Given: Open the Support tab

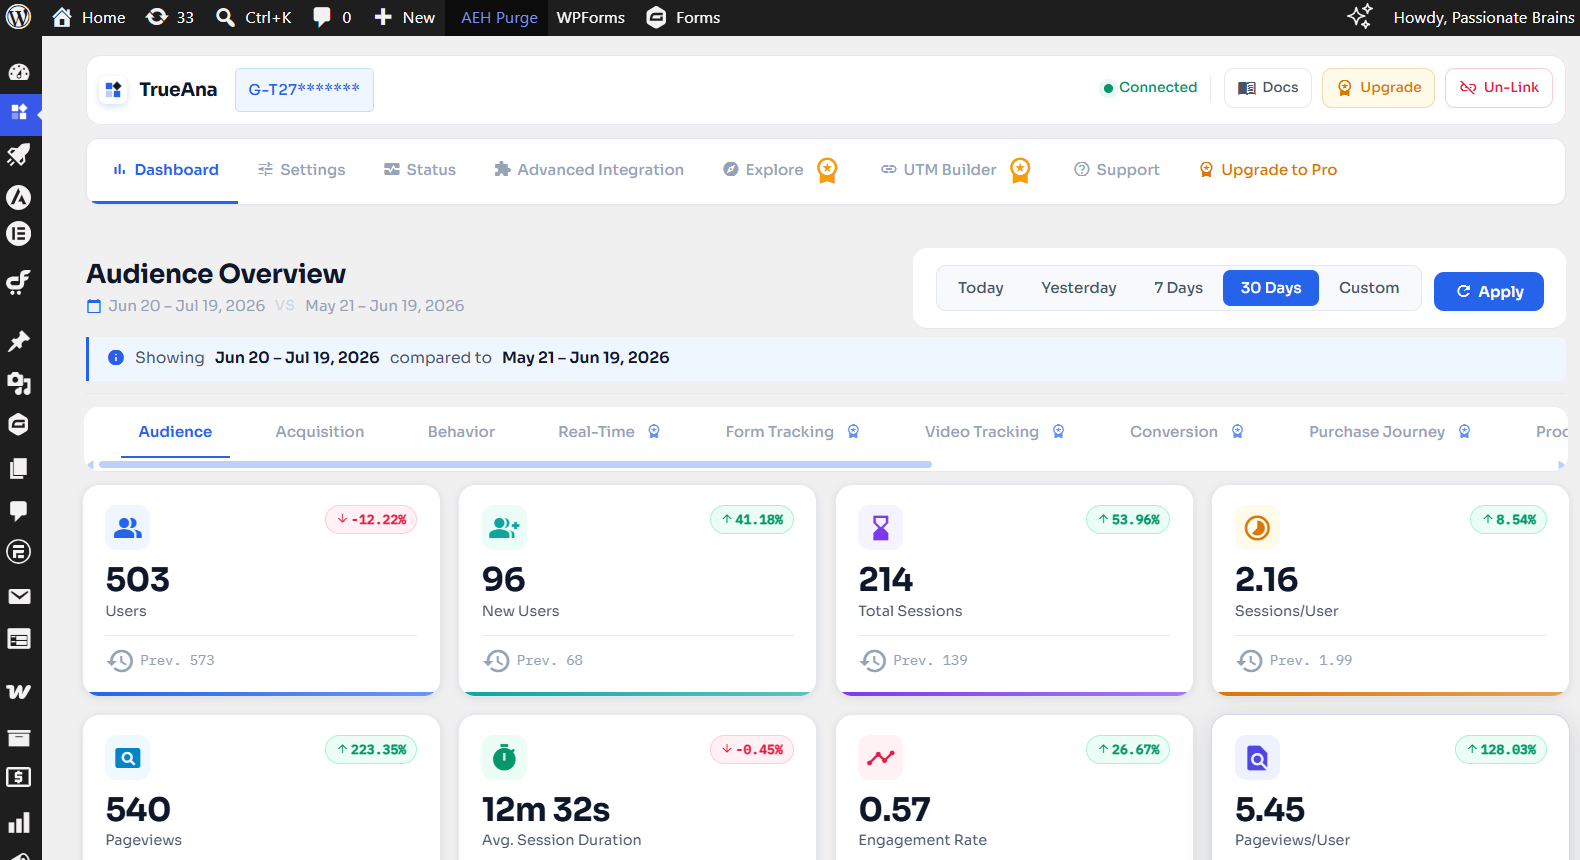Looking at the screenshot, I should (1117, 170).
